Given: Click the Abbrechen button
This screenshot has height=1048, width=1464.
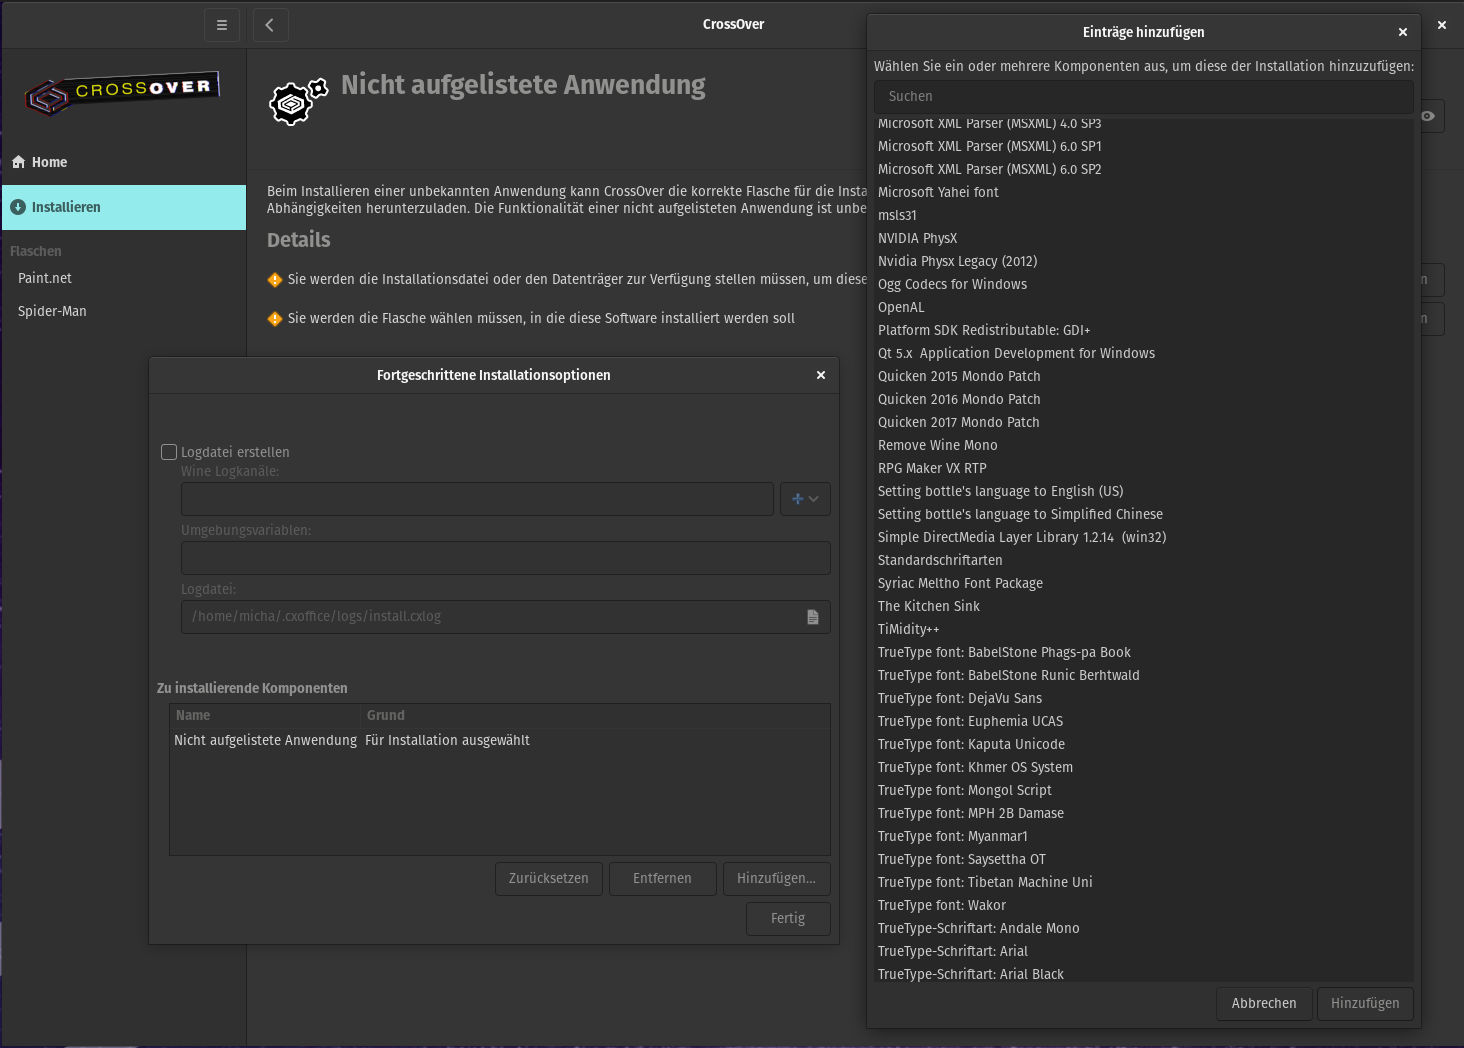Looking at the screenshot, I should pyautogui.click(x=1263, y=1003).
